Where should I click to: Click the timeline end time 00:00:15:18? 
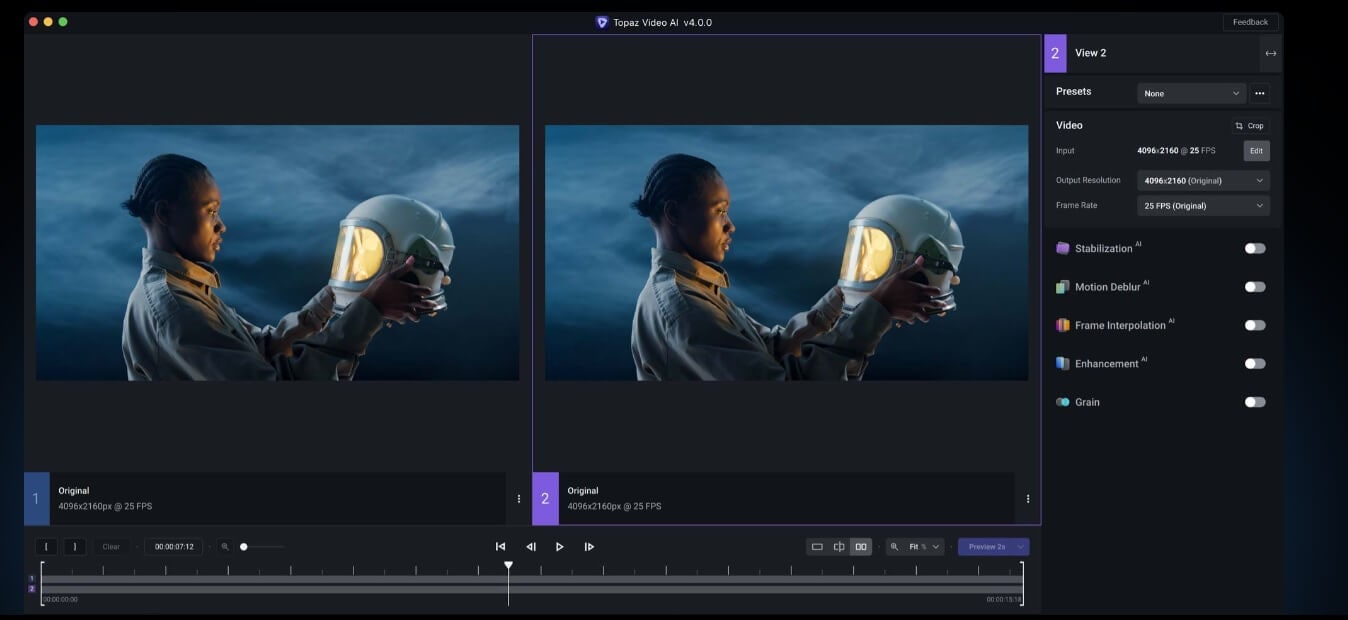point(1004,600)
